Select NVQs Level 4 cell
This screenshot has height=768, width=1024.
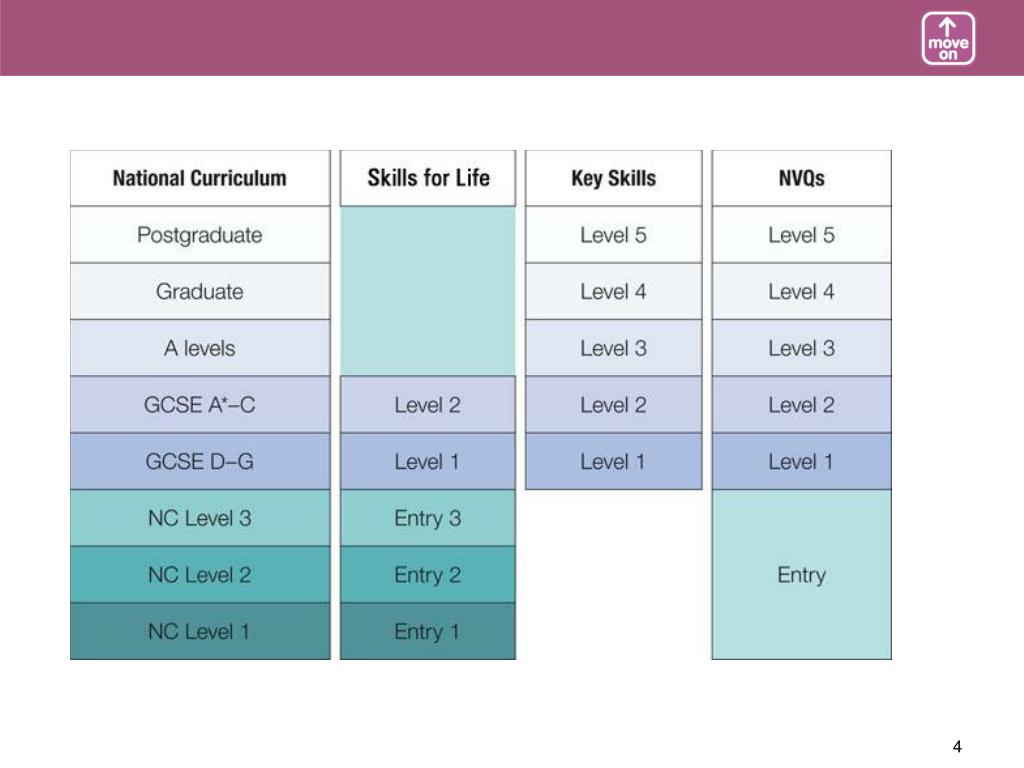(x=801, y=292)
